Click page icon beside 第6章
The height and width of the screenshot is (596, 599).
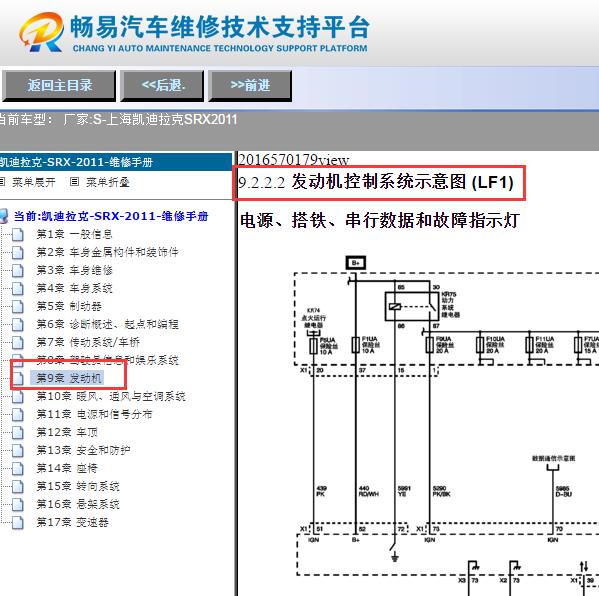tap(18, 325)
